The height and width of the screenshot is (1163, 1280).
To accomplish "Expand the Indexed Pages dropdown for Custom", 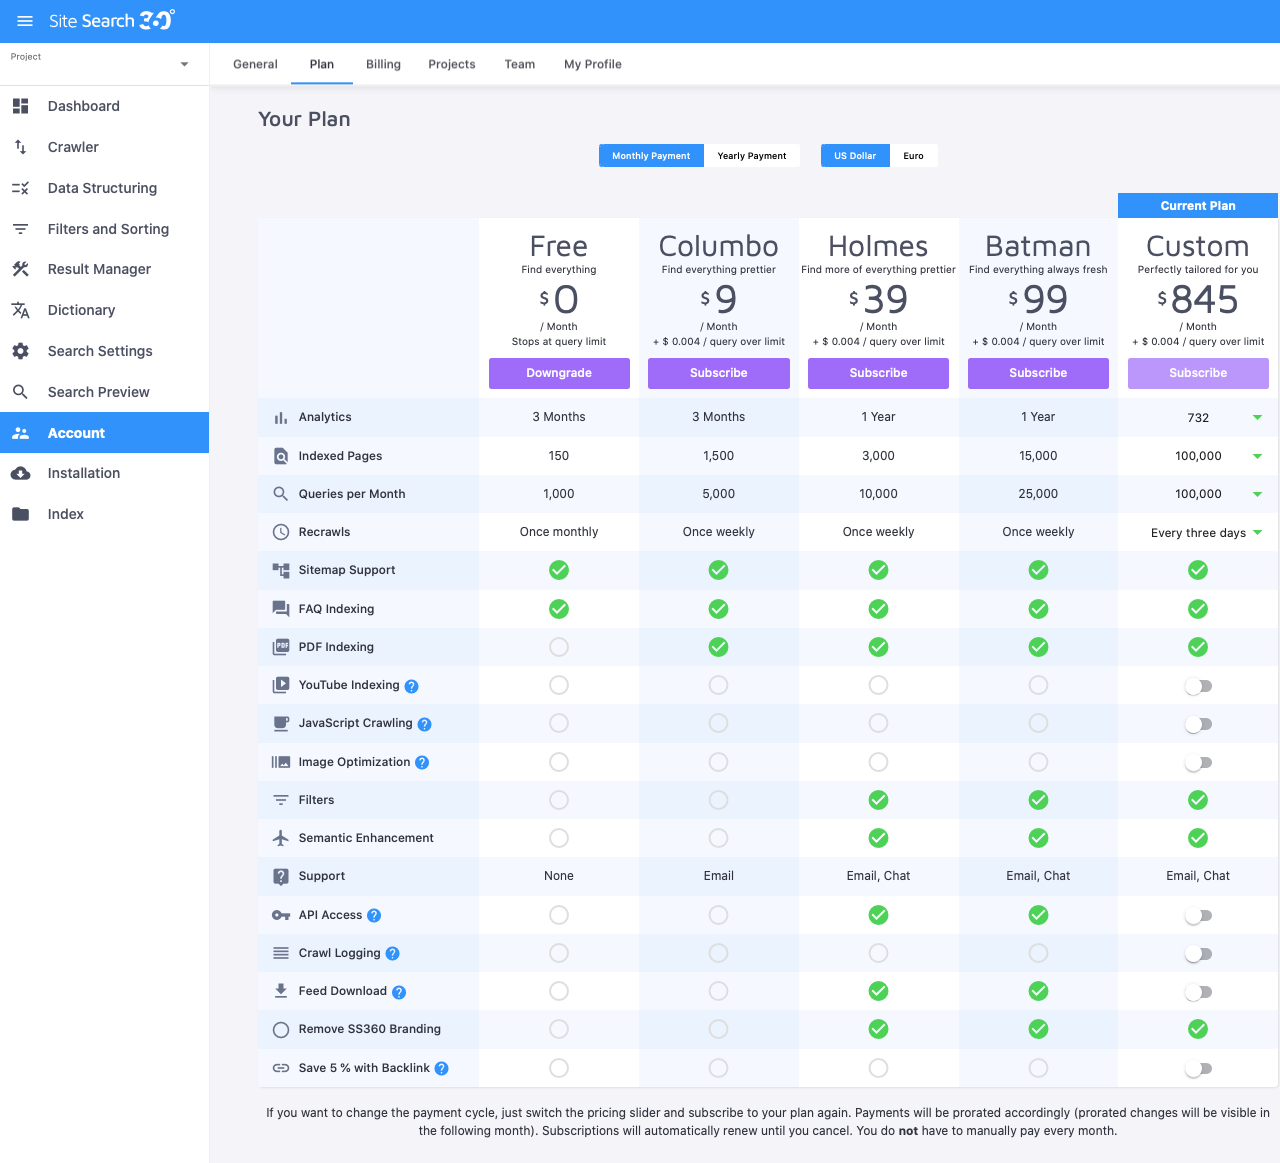I will pos(1257,456).
